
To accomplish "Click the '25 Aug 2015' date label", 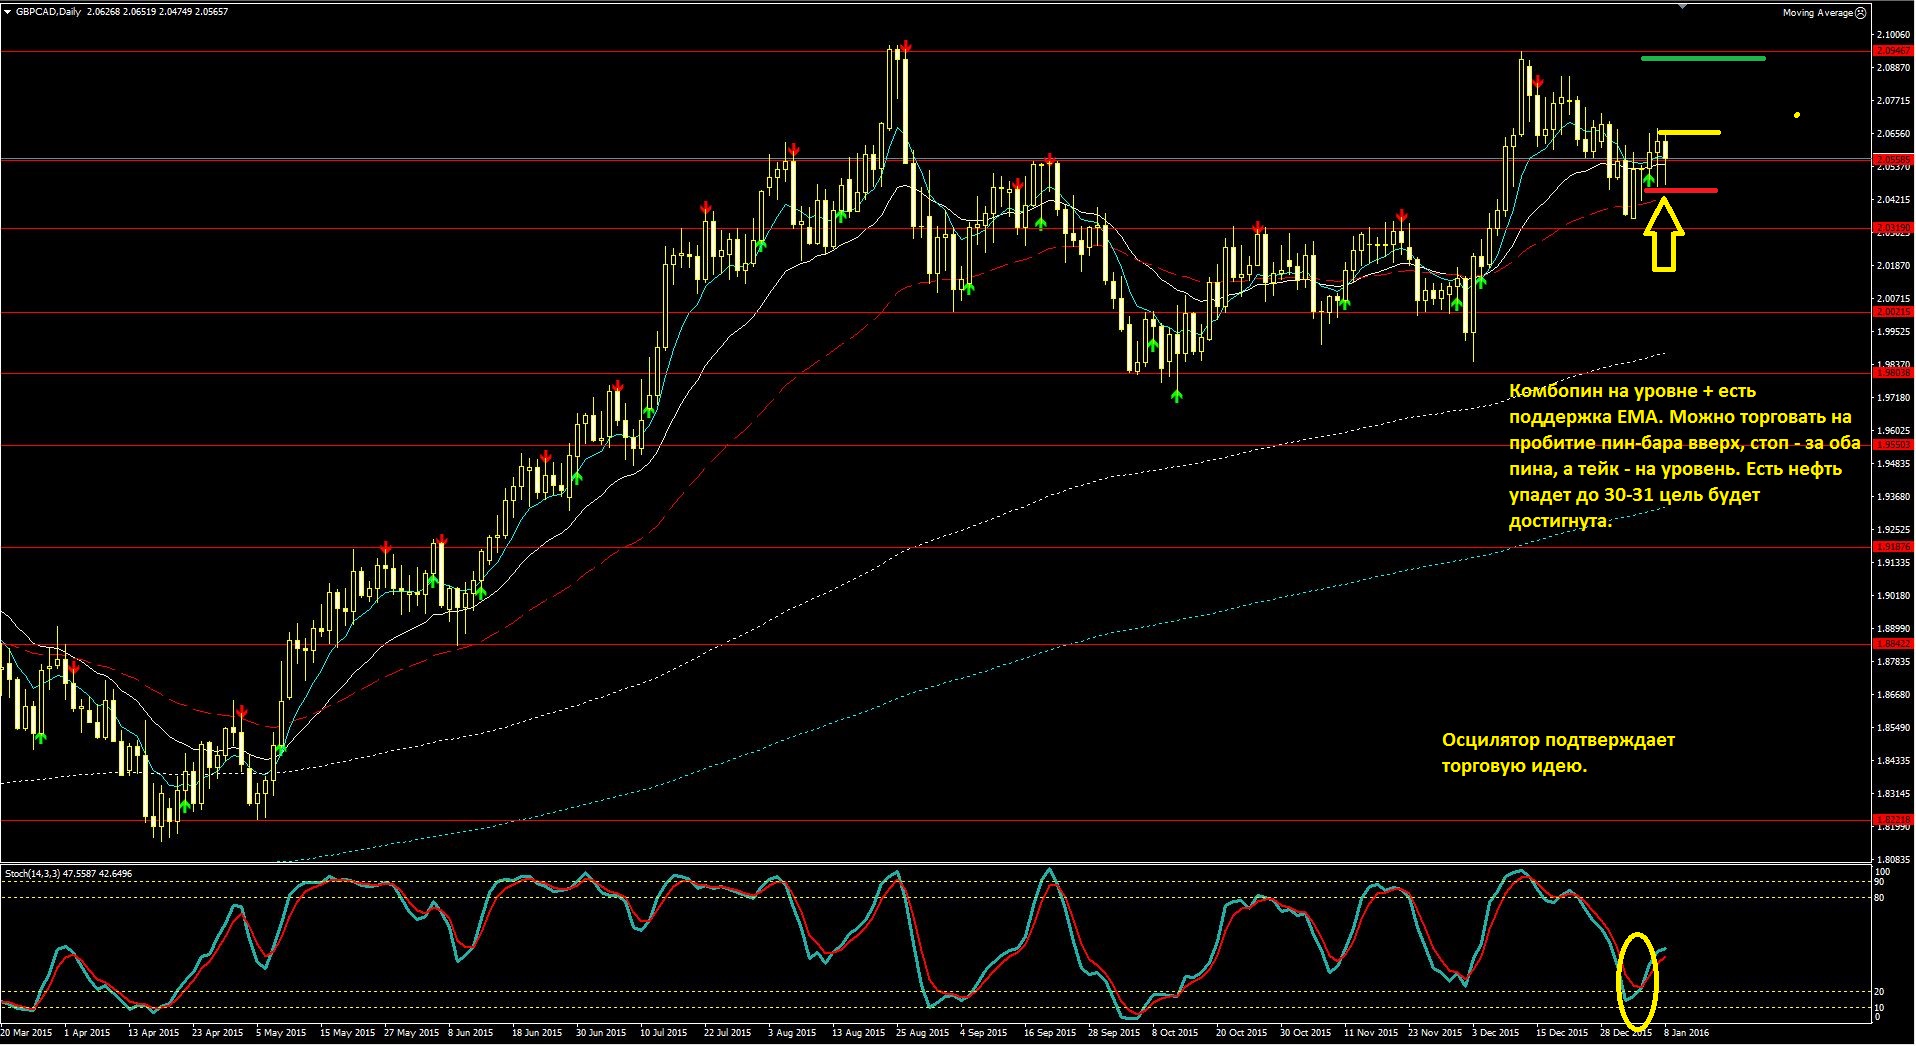I will coord(922,1033).
